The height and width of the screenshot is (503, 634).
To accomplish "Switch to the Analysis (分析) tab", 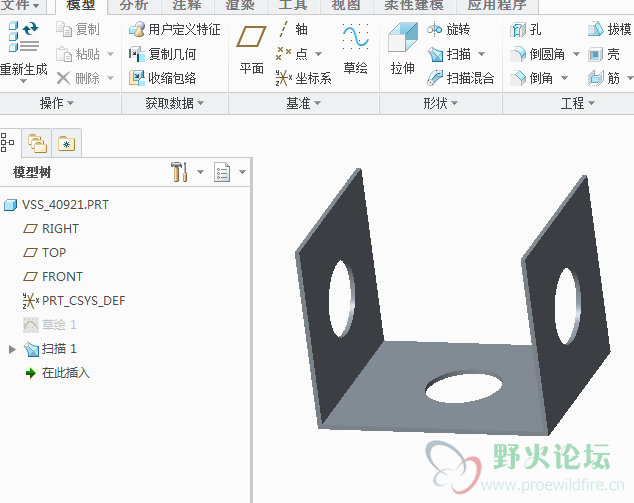I will 134,5.
